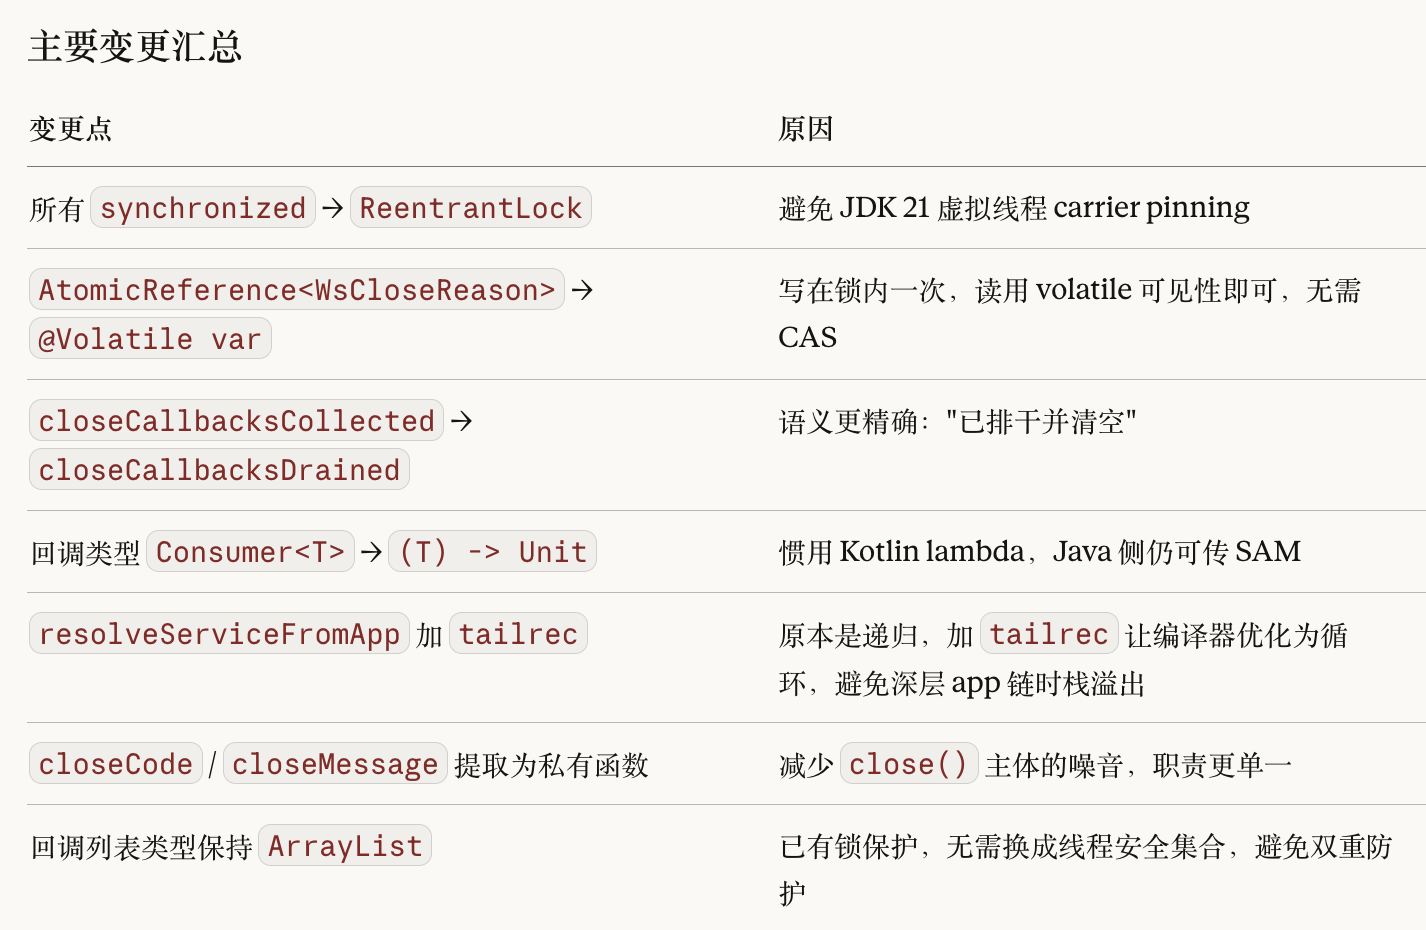The height and width of the screenshot is (930, 1426).
Task: Click the Consumer<T> code chip
Action: coord(250,552)
